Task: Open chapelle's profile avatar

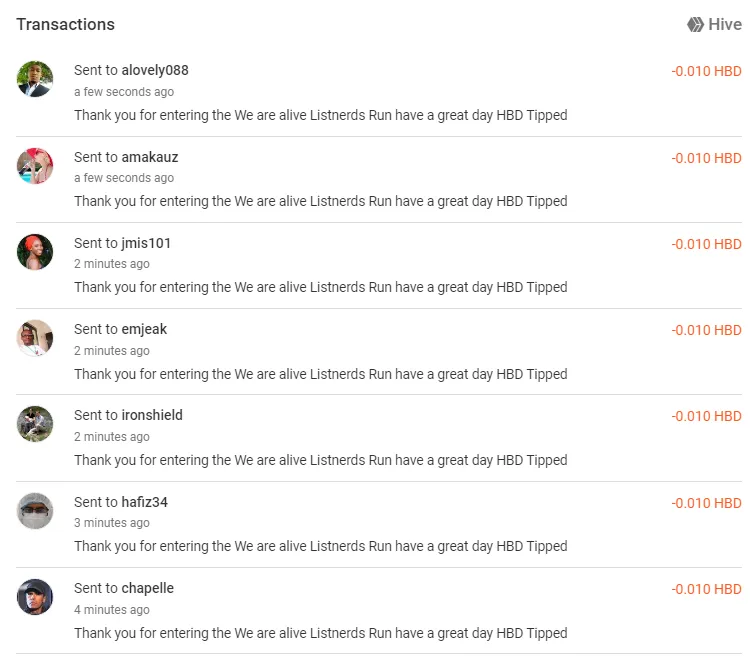Action: pos(35,597)
